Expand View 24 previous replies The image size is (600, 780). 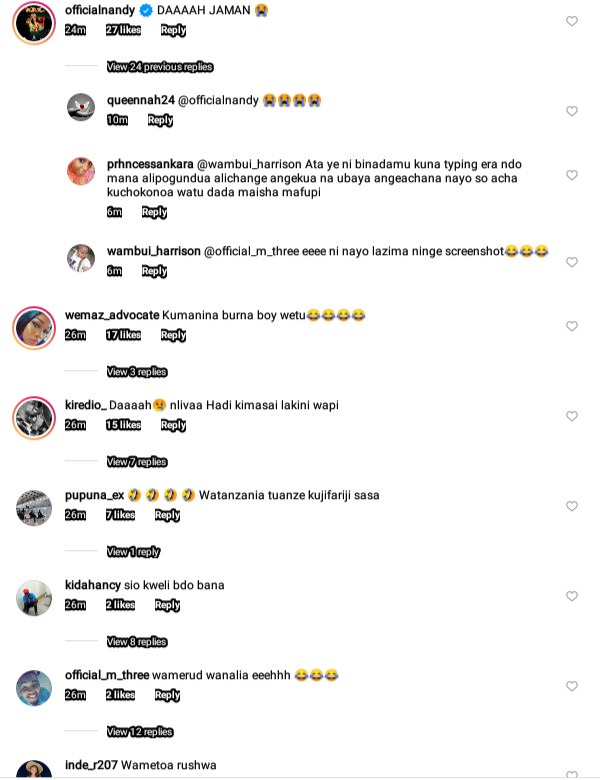point(160,67)
